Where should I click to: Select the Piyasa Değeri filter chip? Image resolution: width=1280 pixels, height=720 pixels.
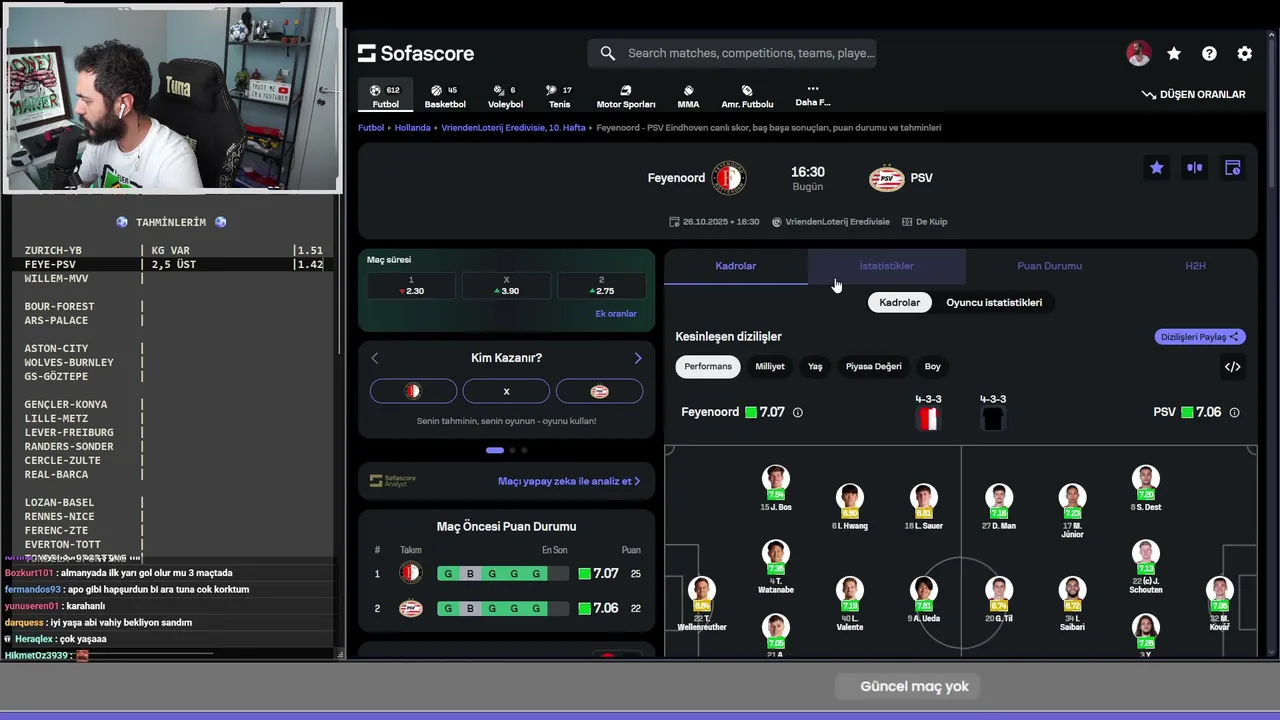click(874, 366)
